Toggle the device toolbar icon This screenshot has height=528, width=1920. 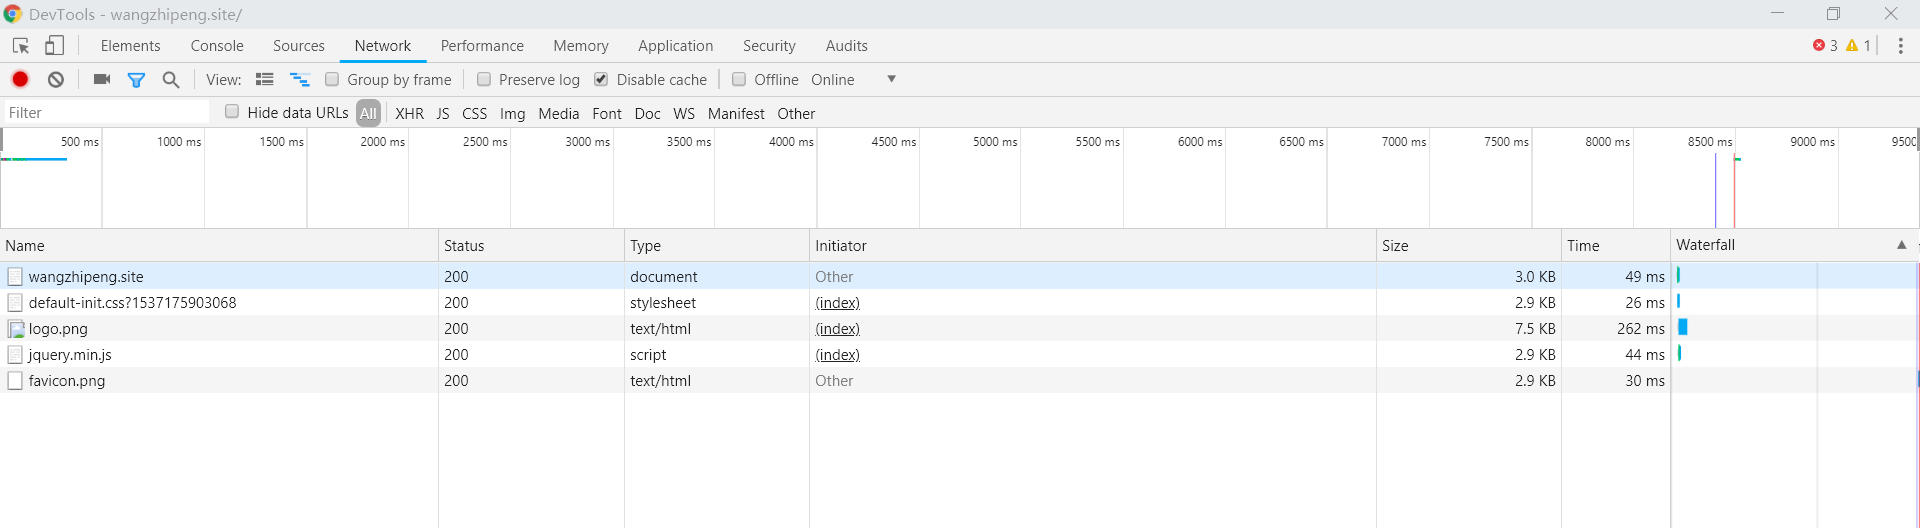pyautogui.click(x=54, y=46)
